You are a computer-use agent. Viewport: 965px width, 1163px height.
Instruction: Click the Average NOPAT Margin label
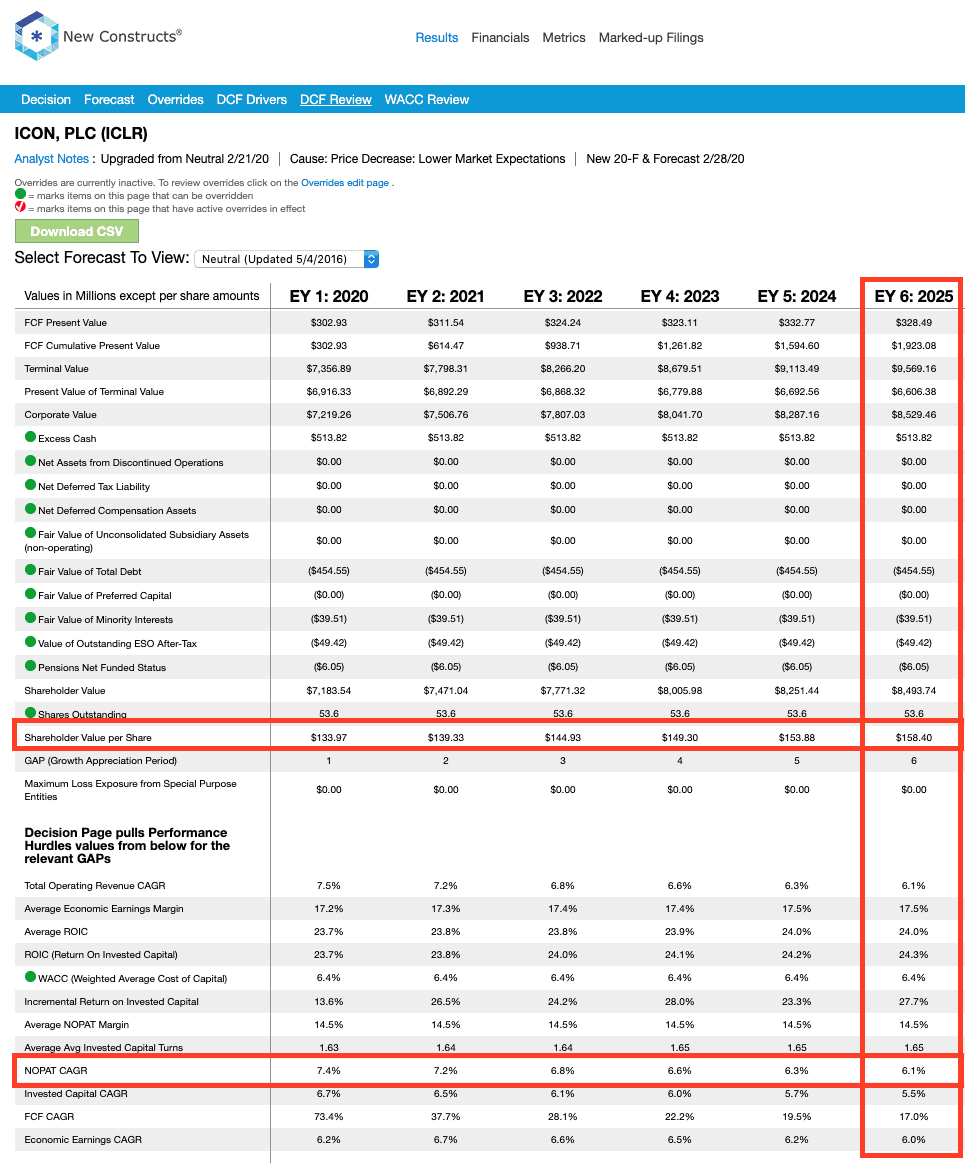point(76,1024)
